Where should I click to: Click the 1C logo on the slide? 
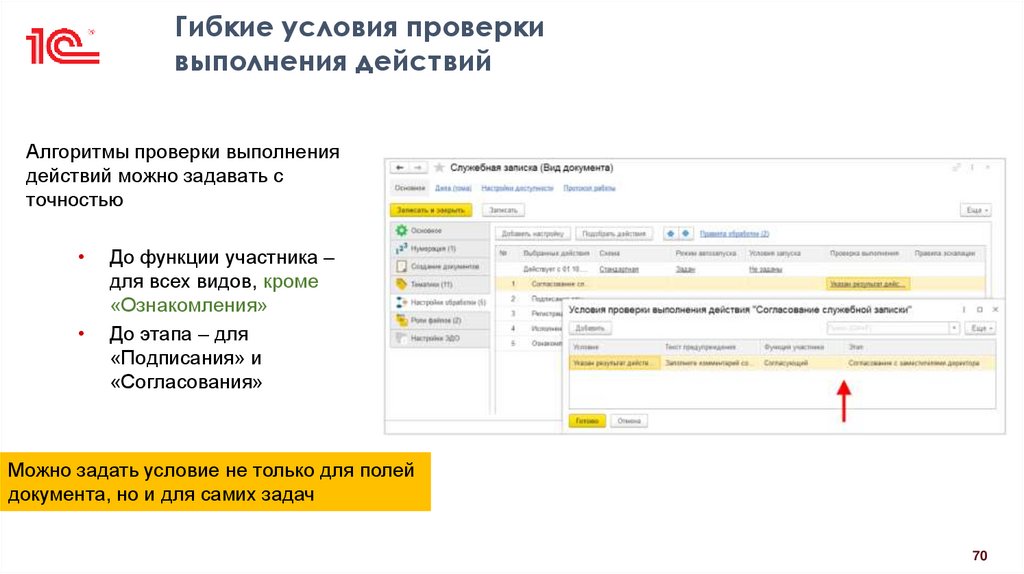(x=62, y=46)
